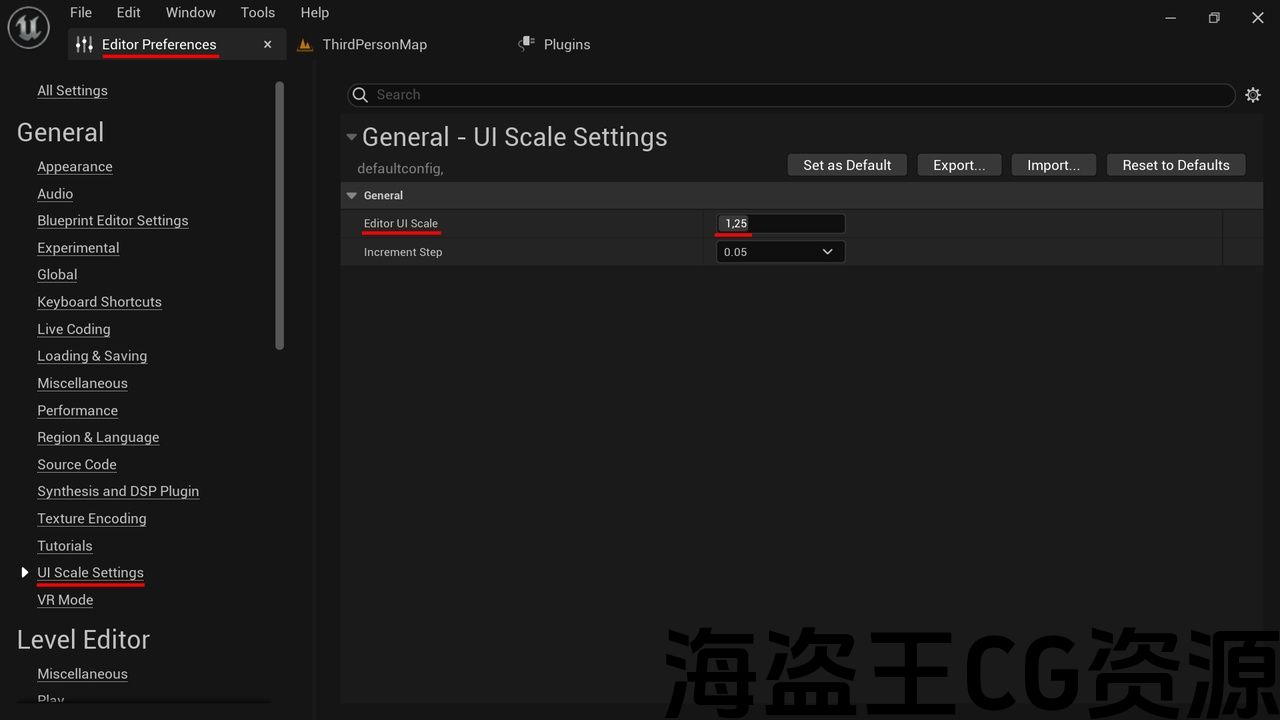Close the Editor Preferences tab
The image size is (1280, 720).
point(267,45)
